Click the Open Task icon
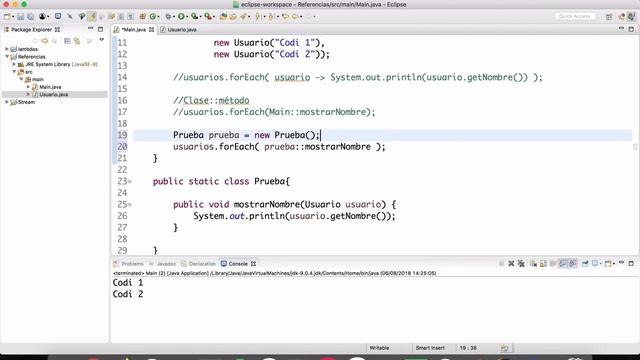This screenshot has height=360, width=640. pos(233,17)
